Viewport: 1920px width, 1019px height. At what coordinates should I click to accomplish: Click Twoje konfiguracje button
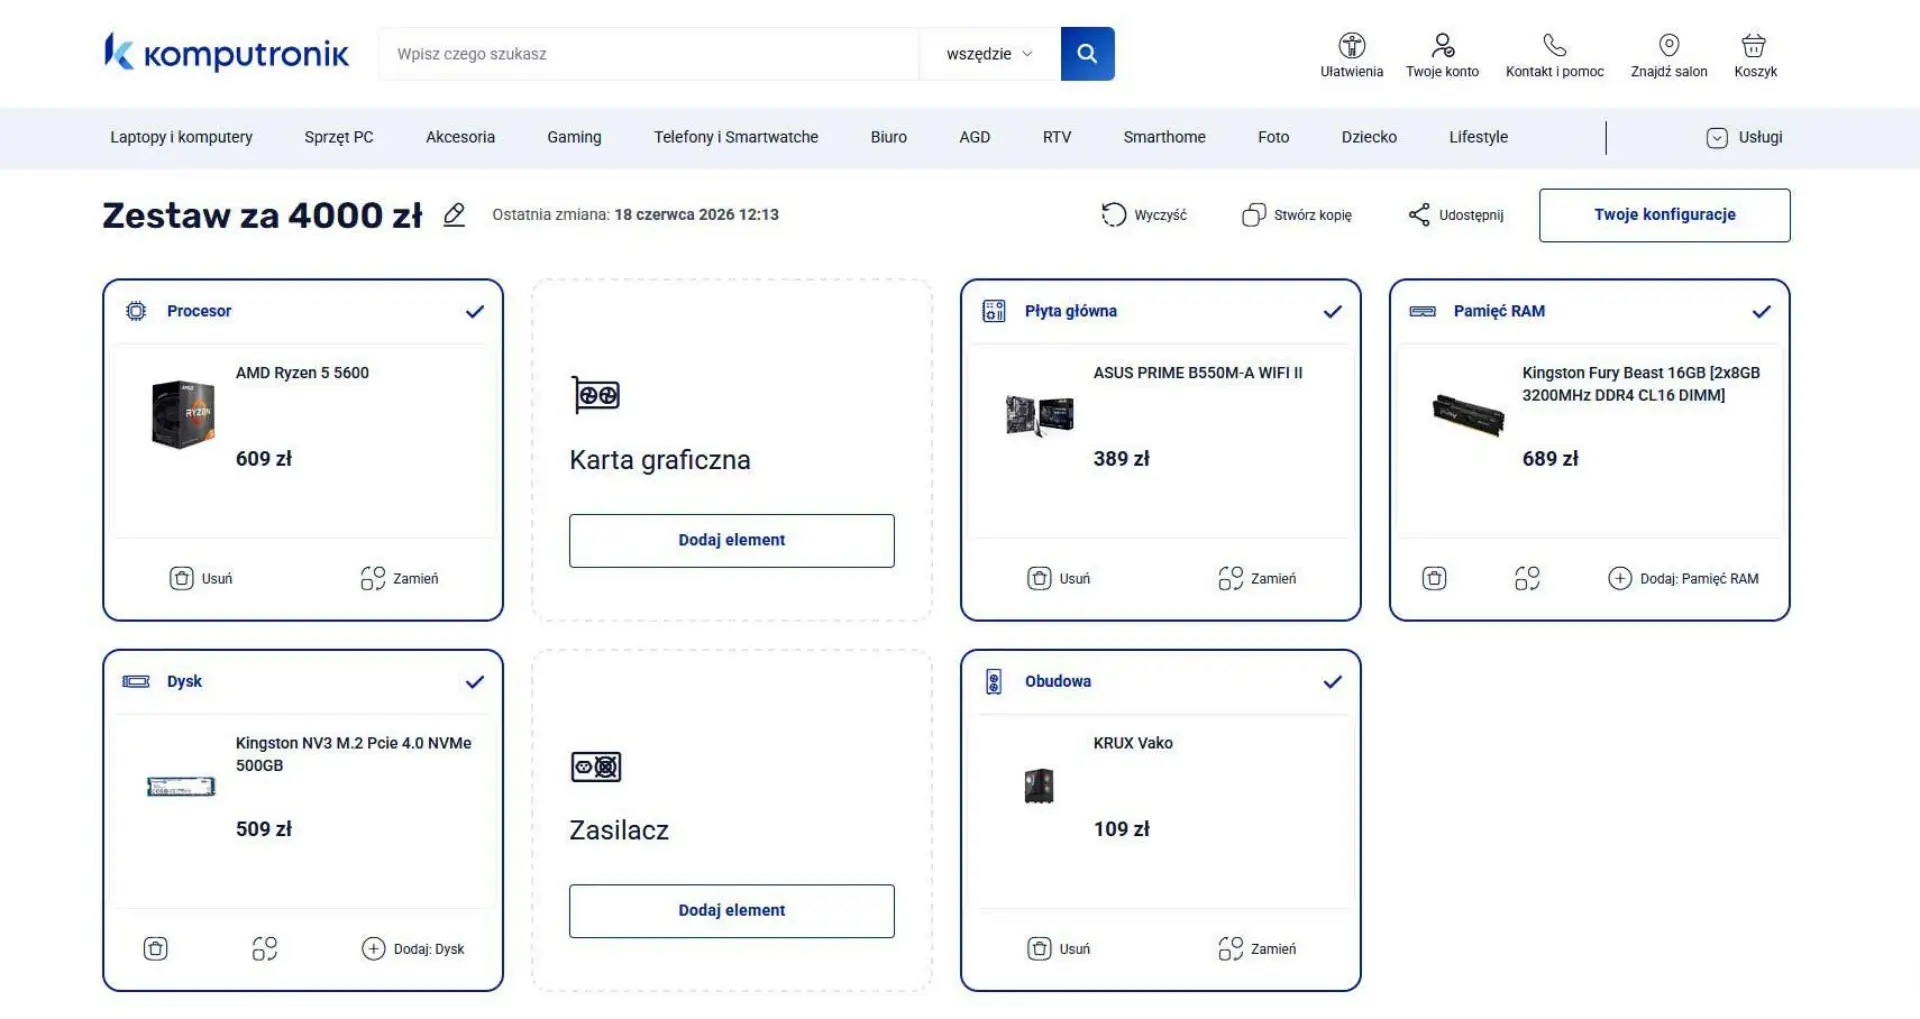pos(1664,215)
